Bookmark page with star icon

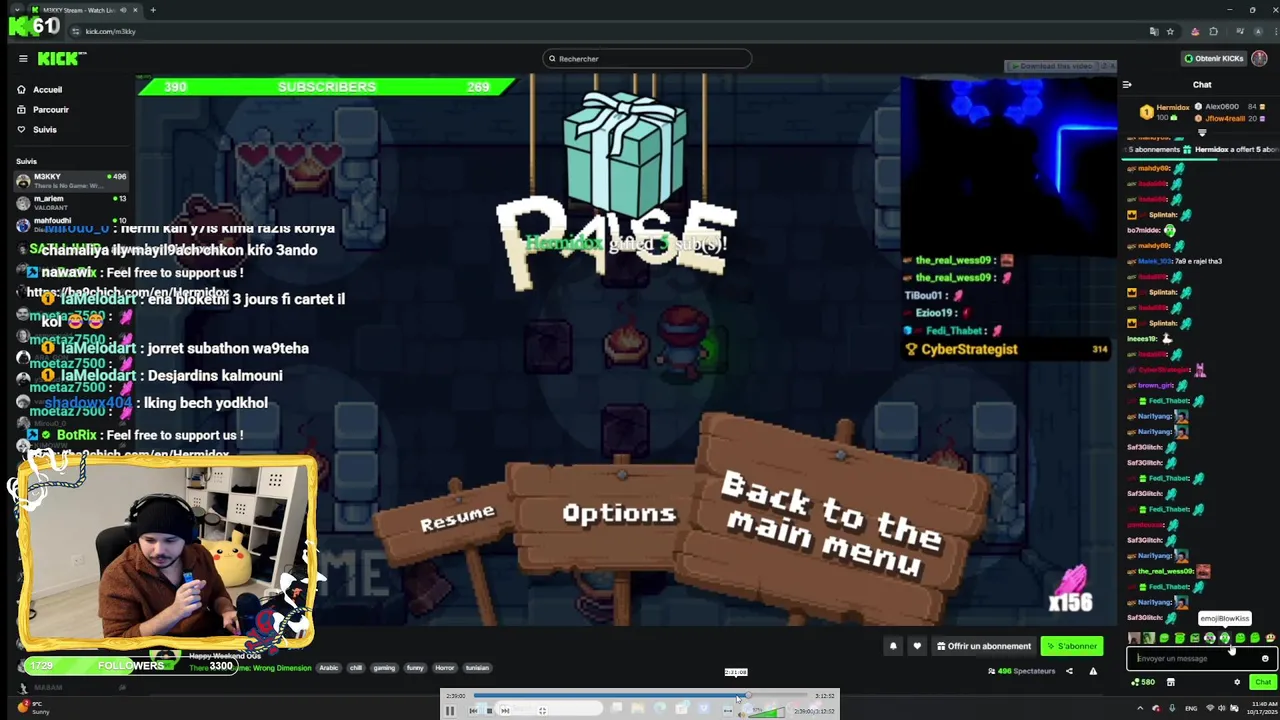(x=1170, y=31)
